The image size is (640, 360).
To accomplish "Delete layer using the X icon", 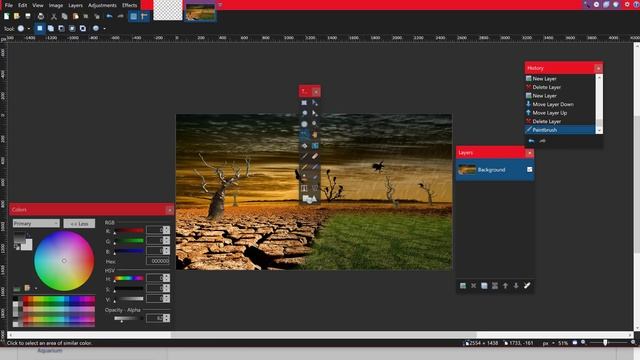I will click(x=473, y=286).
